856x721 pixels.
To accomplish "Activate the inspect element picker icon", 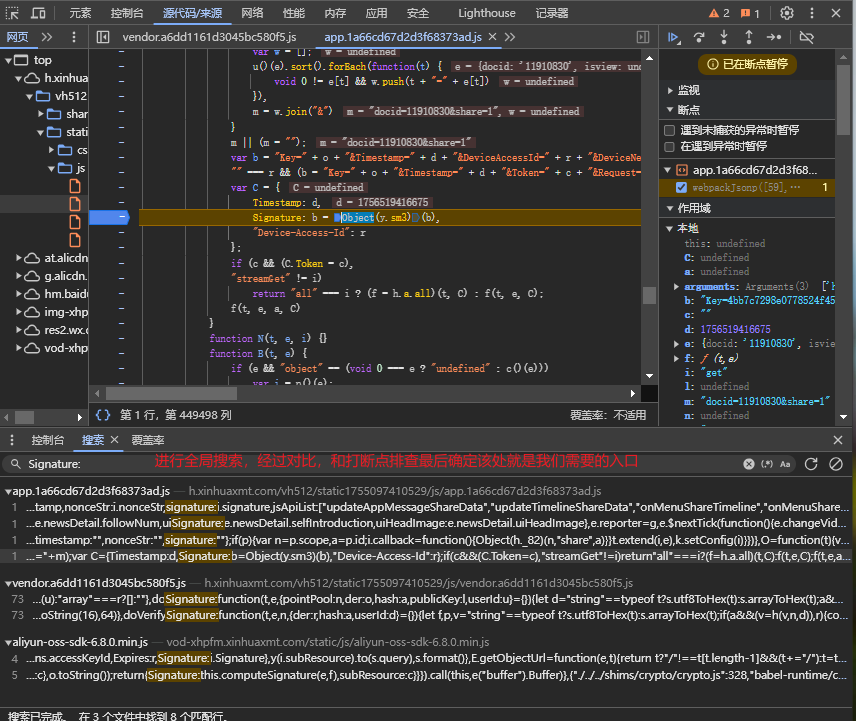I will click(12, 13).
